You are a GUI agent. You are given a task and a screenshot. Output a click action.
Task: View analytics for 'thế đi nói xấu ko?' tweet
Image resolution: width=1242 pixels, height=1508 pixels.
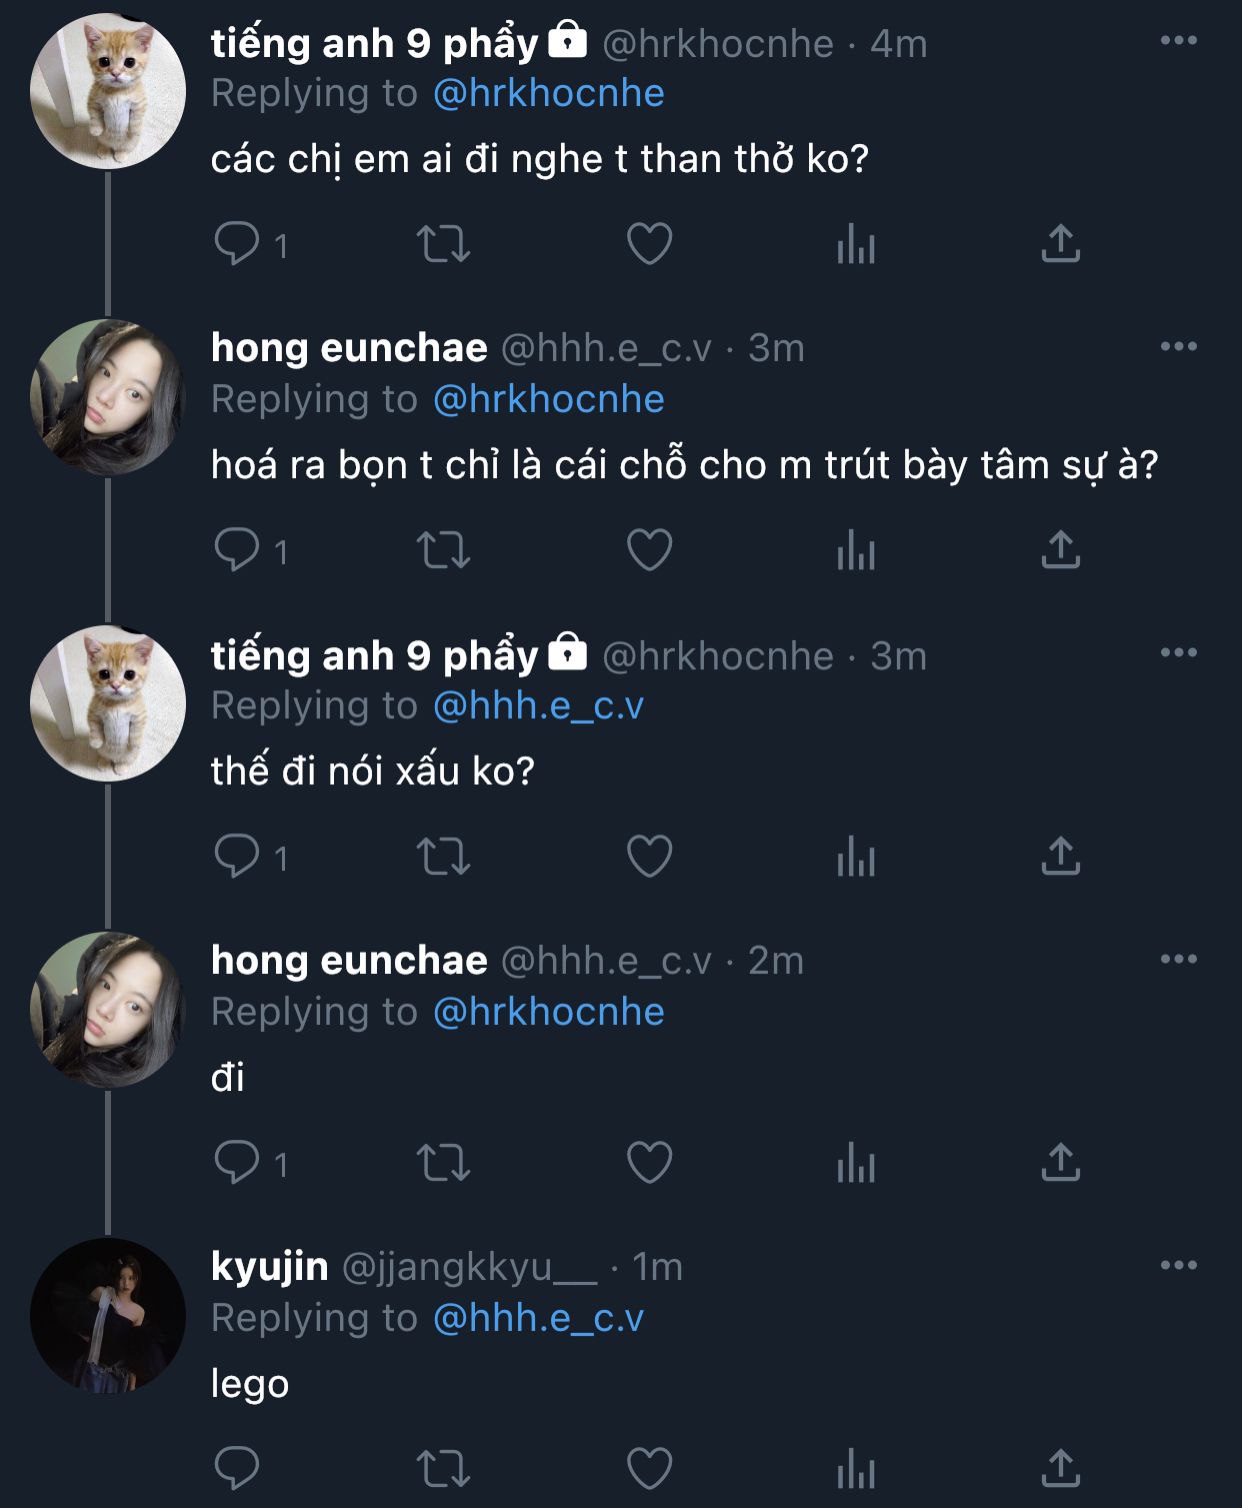pos(856,856)
